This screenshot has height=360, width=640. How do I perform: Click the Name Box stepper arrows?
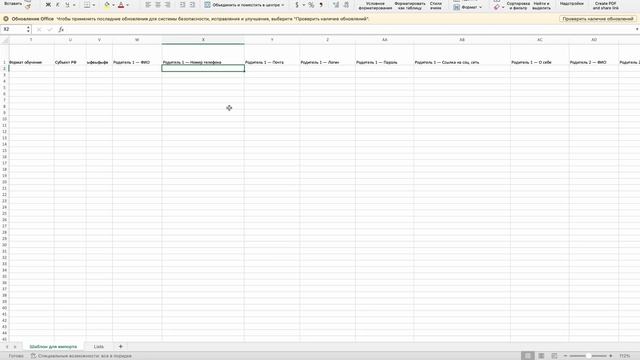tap(28, 29)
